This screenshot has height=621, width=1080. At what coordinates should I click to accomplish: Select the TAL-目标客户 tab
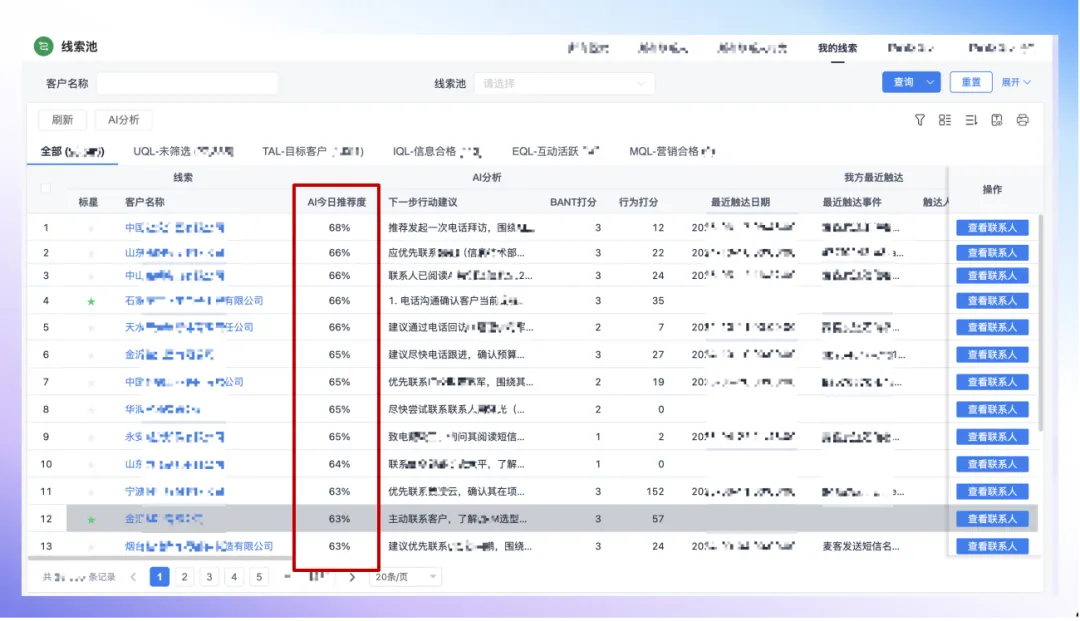click(313, 151)
